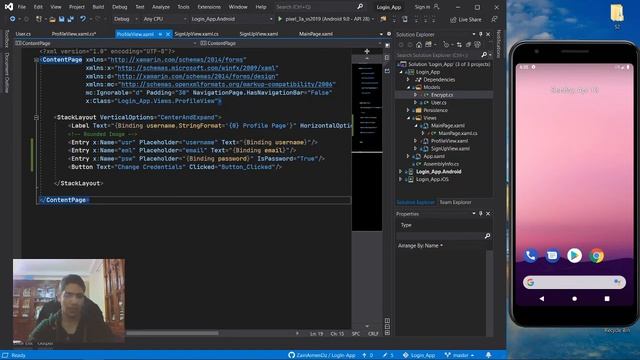Image resolution: width=640 pixels, height=360 pixels.
Task: Click the notifications bell in status bar
Action: [x=488, y=356]
